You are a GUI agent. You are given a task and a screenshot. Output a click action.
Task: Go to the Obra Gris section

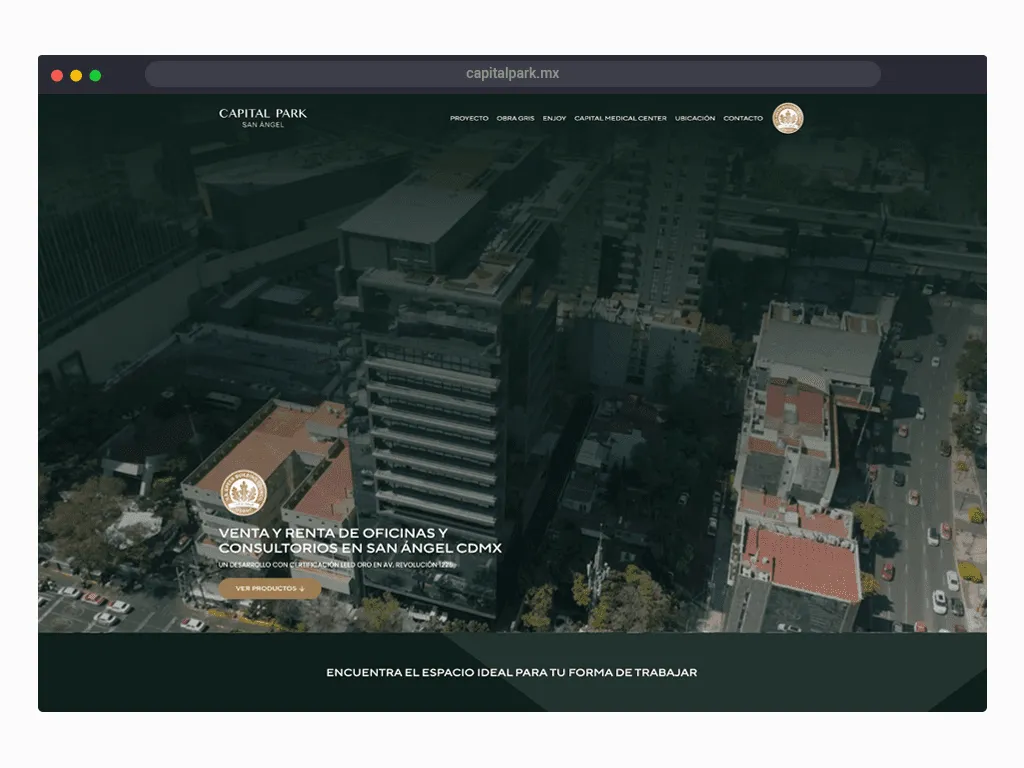coord(515,118)
